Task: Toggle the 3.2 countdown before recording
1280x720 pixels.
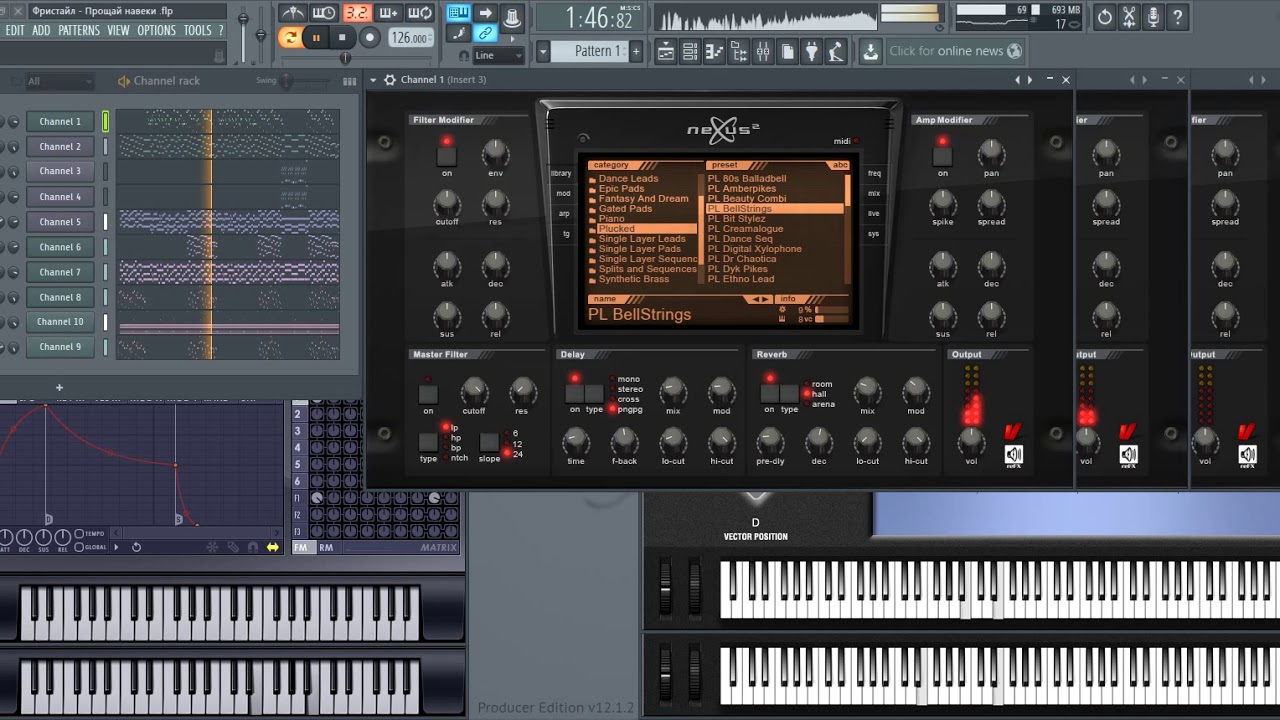Action: pyautogui.click(x=356, y=13)
